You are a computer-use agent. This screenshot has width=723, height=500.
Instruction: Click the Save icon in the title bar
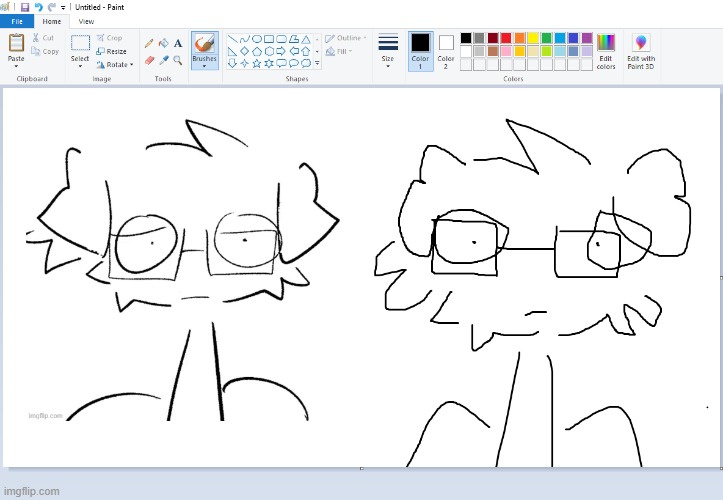click(25, 7)
